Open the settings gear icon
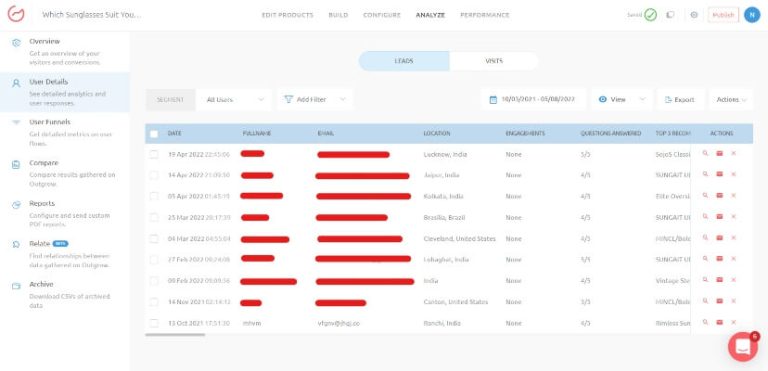 [694, 15]
